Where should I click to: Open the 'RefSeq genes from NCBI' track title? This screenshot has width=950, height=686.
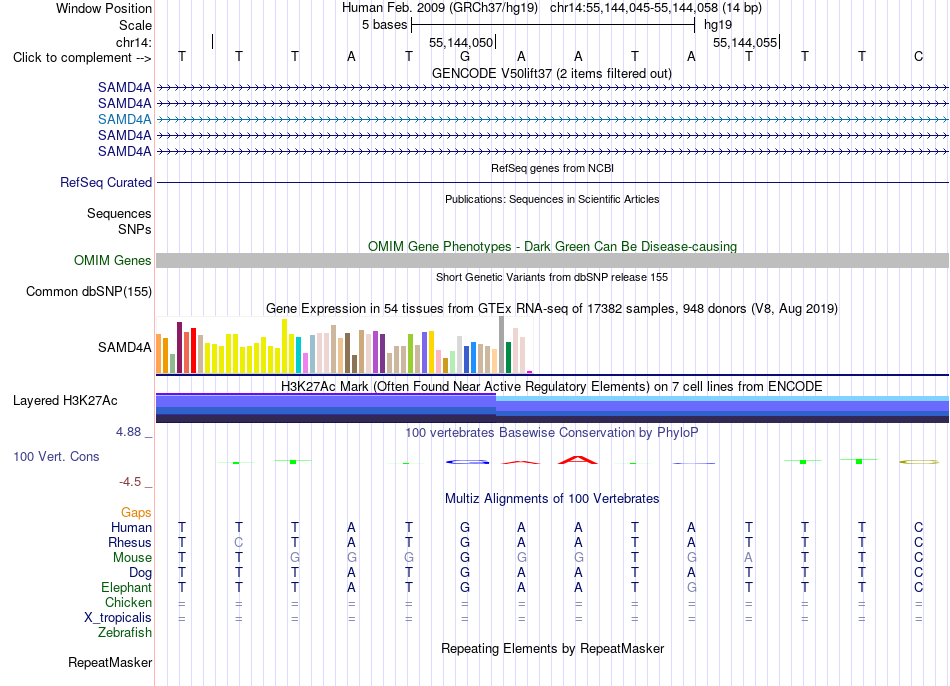(x=552, y=168)
